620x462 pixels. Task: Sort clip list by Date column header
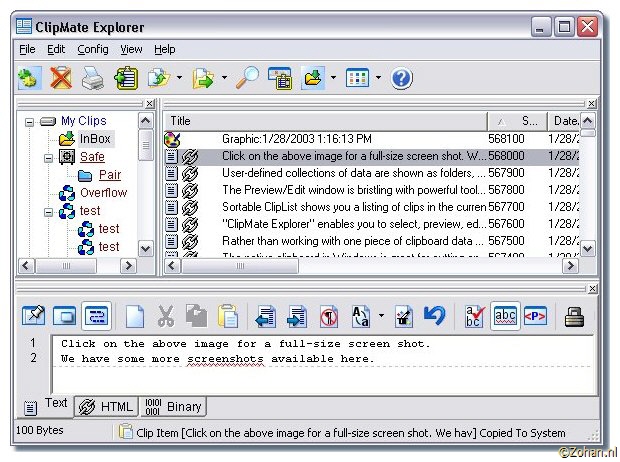[x=564, y=121]
